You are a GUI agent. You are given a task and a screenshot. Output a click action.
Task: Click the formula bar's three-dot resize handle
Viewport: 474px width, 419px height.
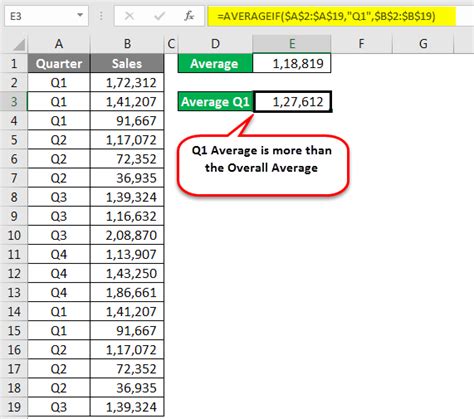point(101,16)
